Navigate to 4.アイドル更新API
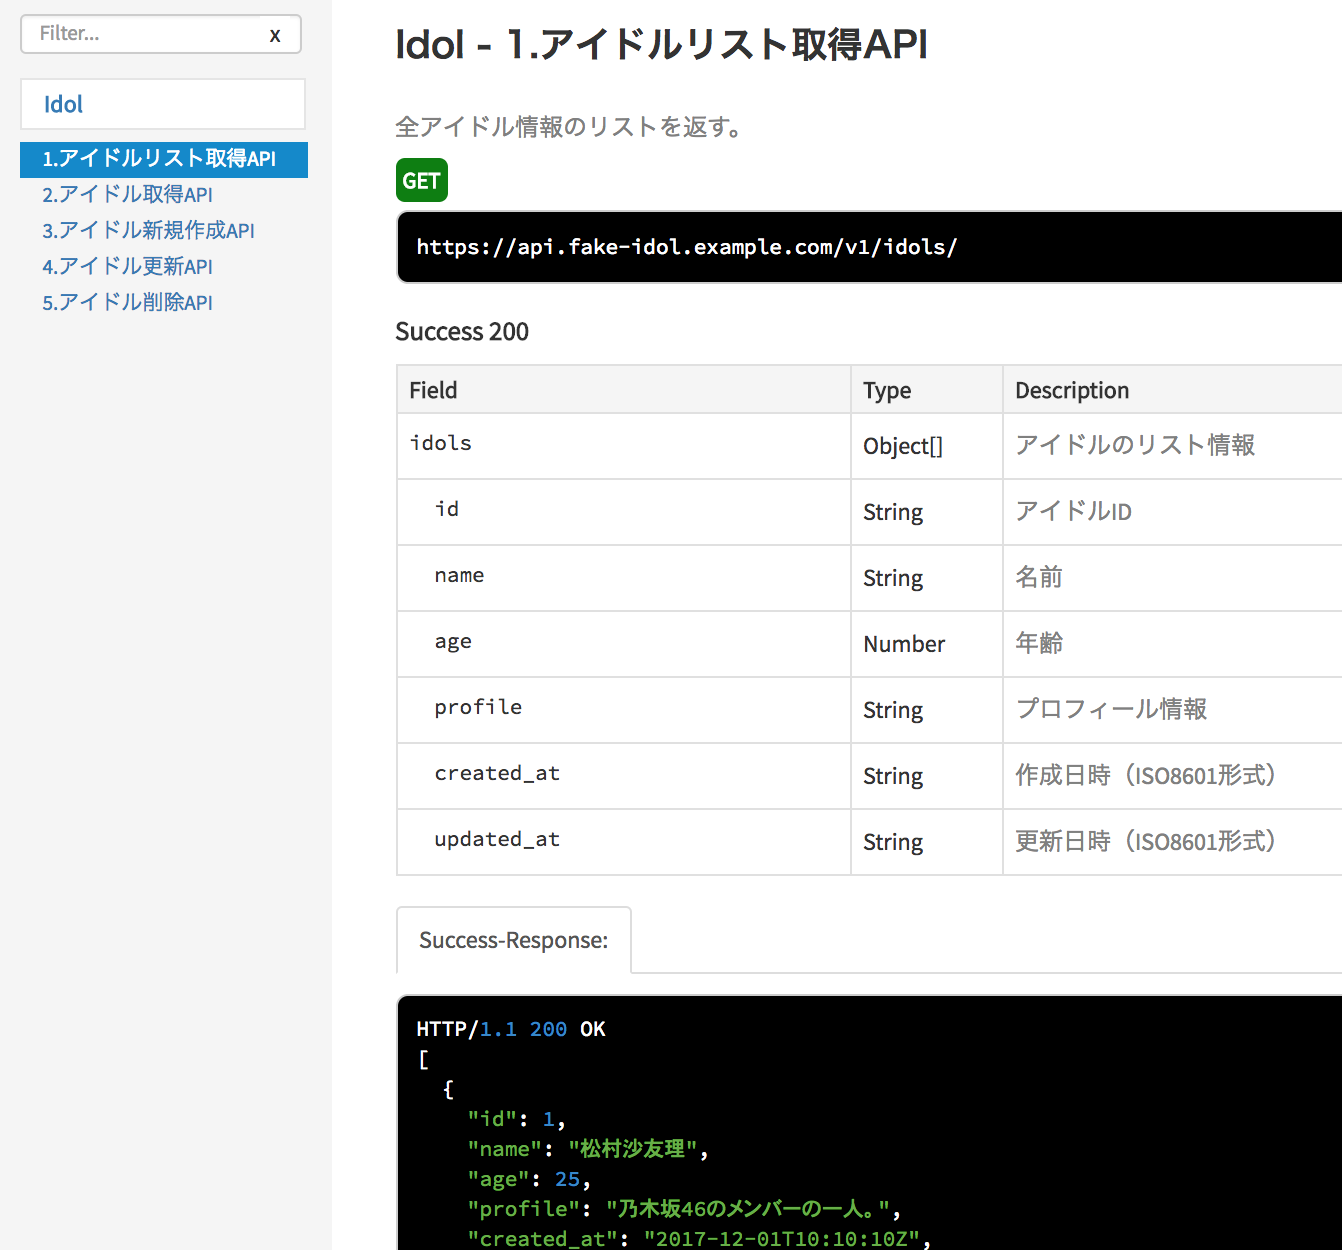Image resolution: width=1342 pixels, height=1250 pixels. 127,267
